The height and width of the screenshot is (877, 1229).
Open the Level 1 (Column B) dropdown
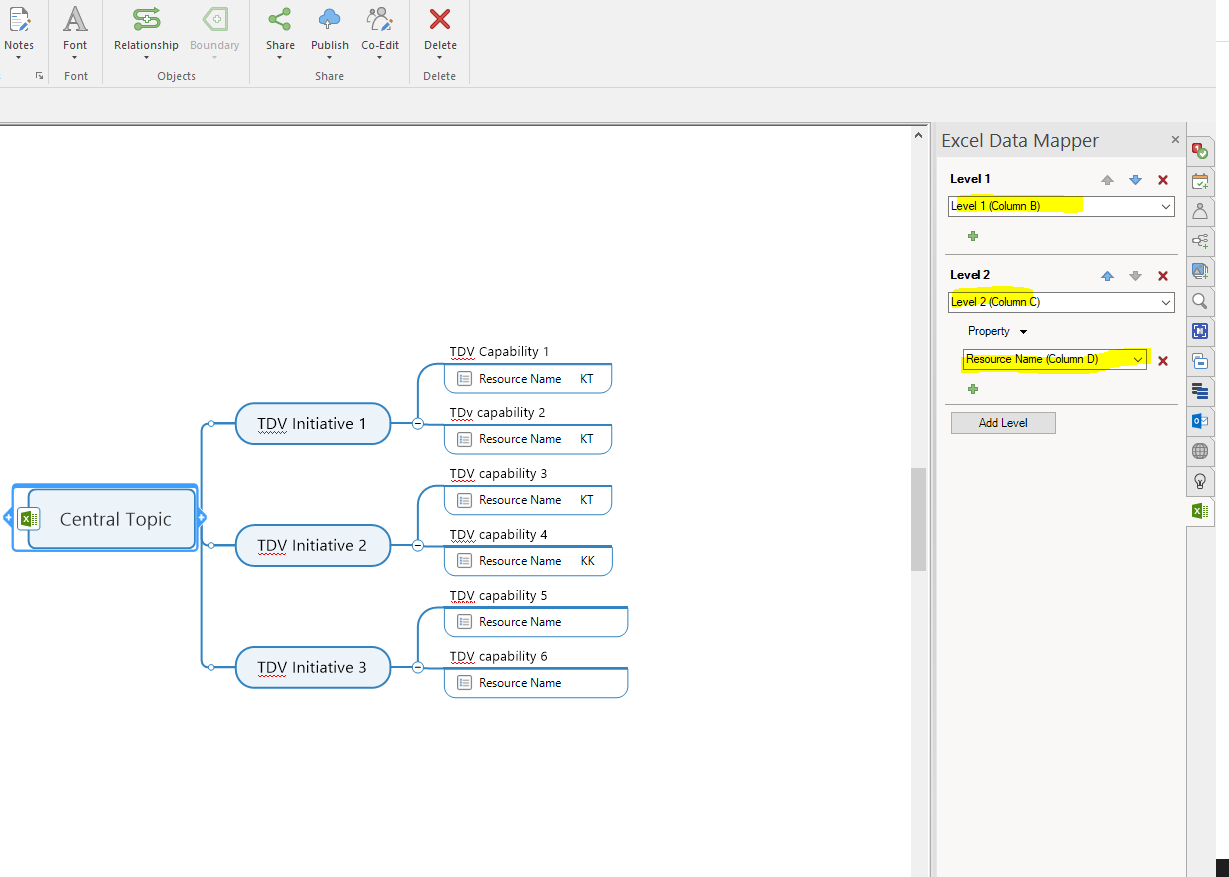(x=1165, y=206)
